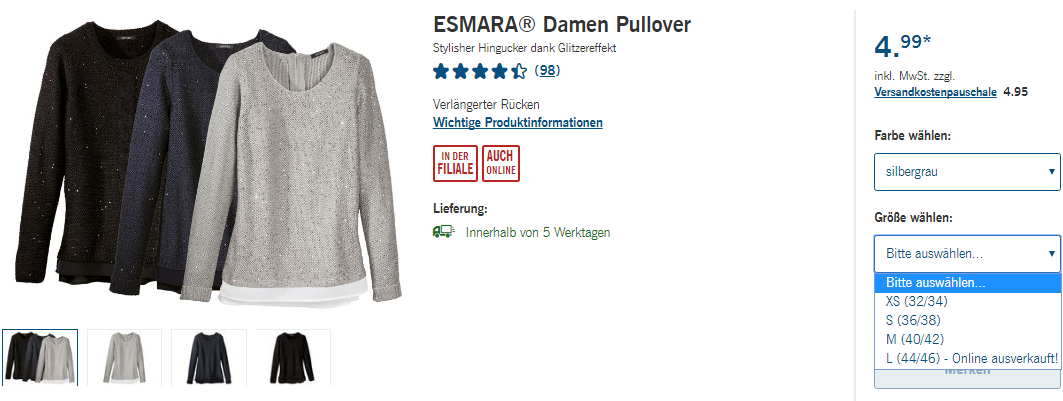Click the 'Auch Online' badge icon
This screenshot has height=401, width=1063.
501,163
